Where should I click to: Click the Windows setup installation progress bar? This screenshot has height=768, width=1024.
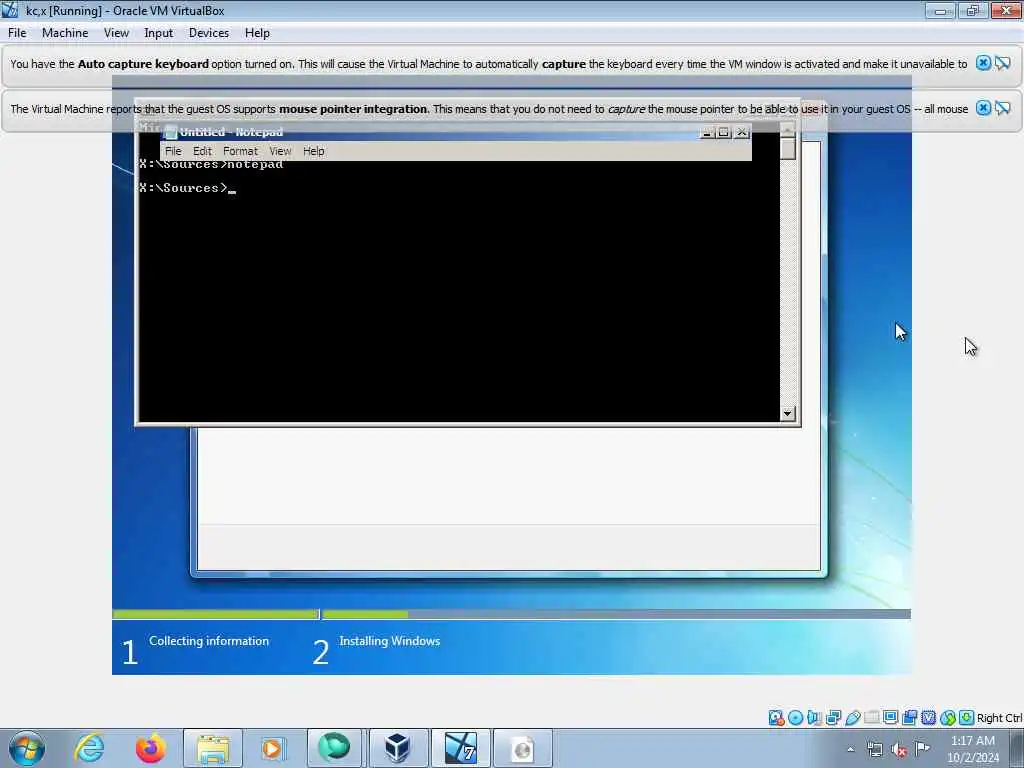coord(511,614)
